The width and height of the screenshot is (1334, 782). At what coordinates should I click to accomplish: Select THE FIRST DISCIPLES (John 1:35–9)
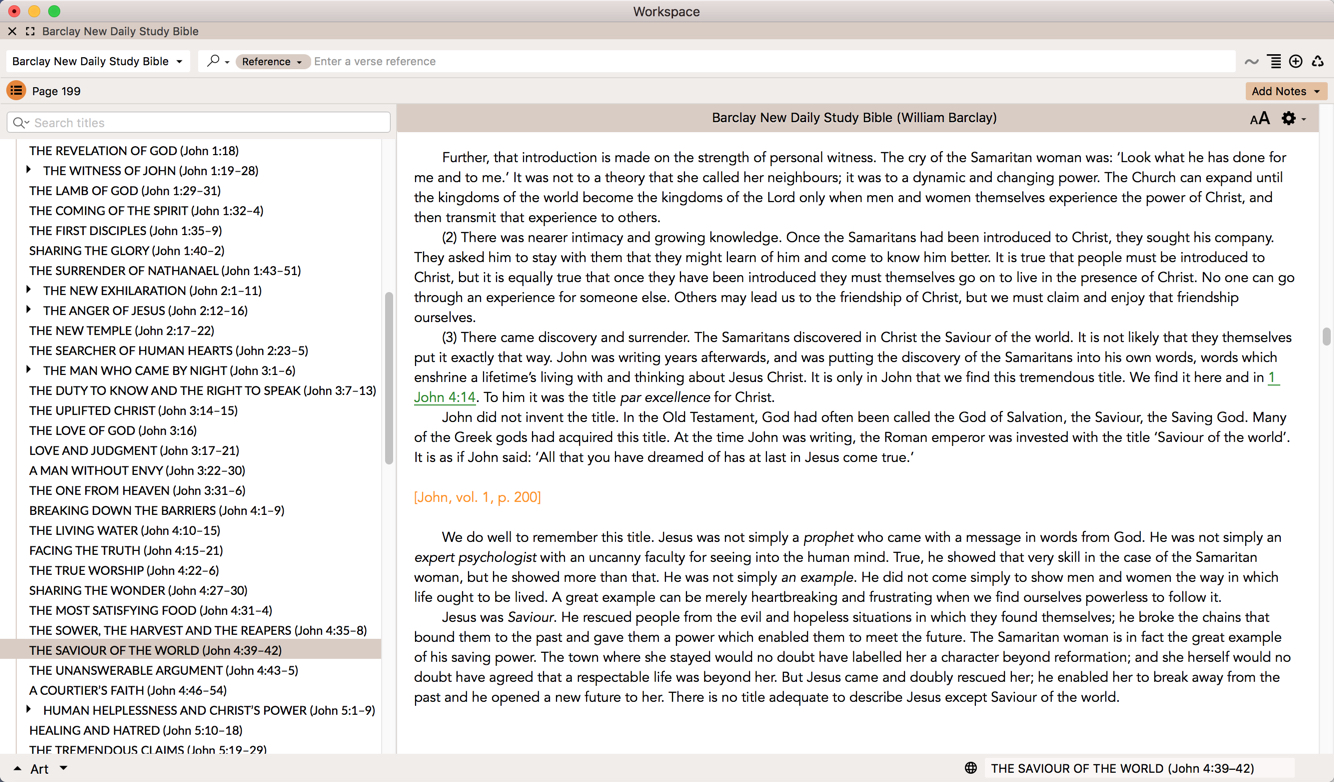click(x=126, y=231)
